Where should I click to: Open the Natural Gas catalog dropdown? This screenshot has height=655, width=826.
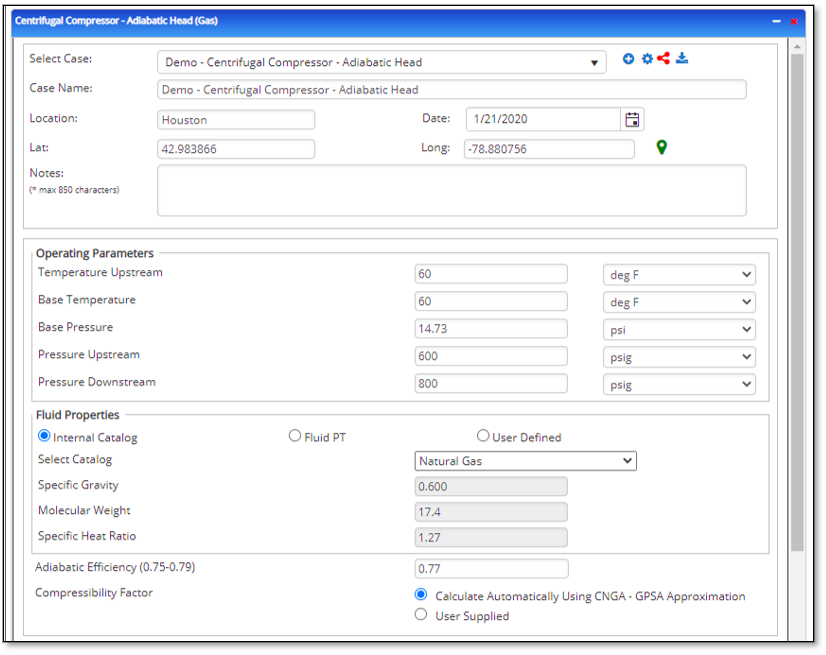(627, 461)
